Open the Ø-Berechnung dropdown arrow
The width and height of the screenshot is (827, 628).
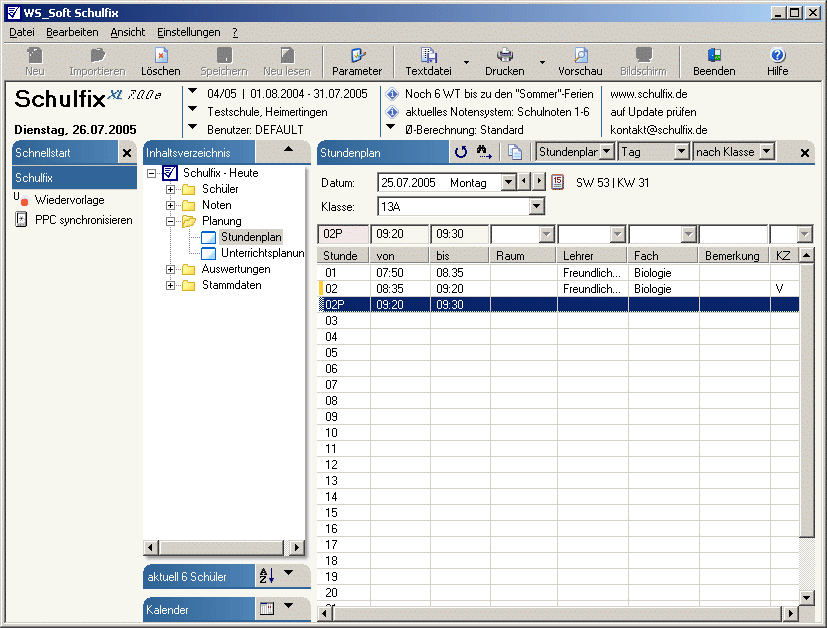click(391, 127)
